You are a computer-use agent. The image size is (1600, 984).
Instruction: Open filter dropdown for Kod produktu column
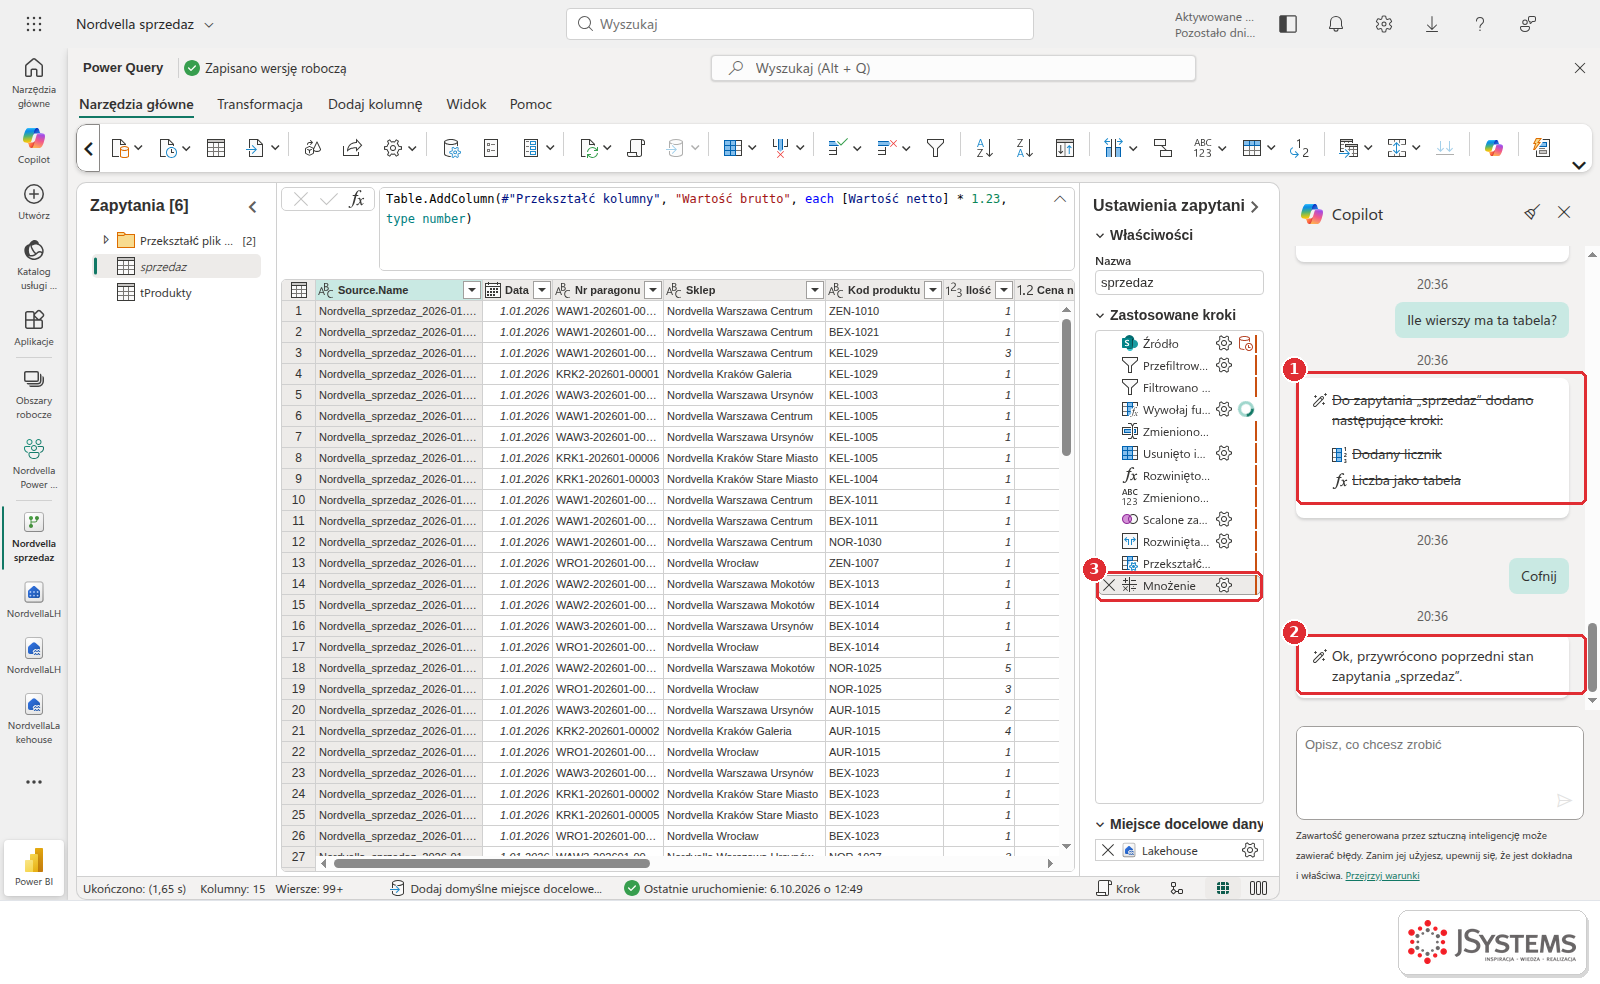click(932, 290)
